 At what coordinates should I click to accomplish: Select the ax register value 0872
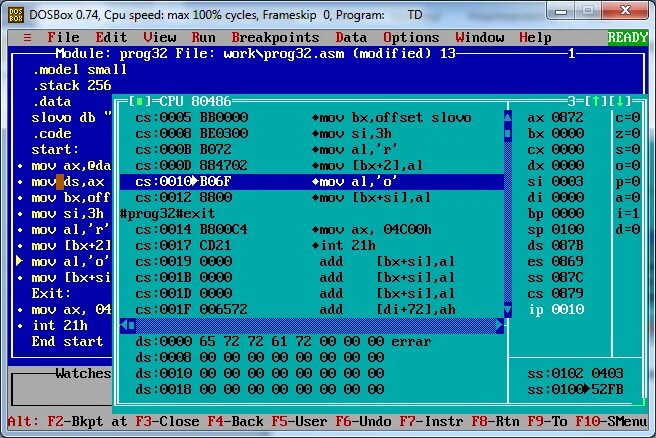[567, 118]
